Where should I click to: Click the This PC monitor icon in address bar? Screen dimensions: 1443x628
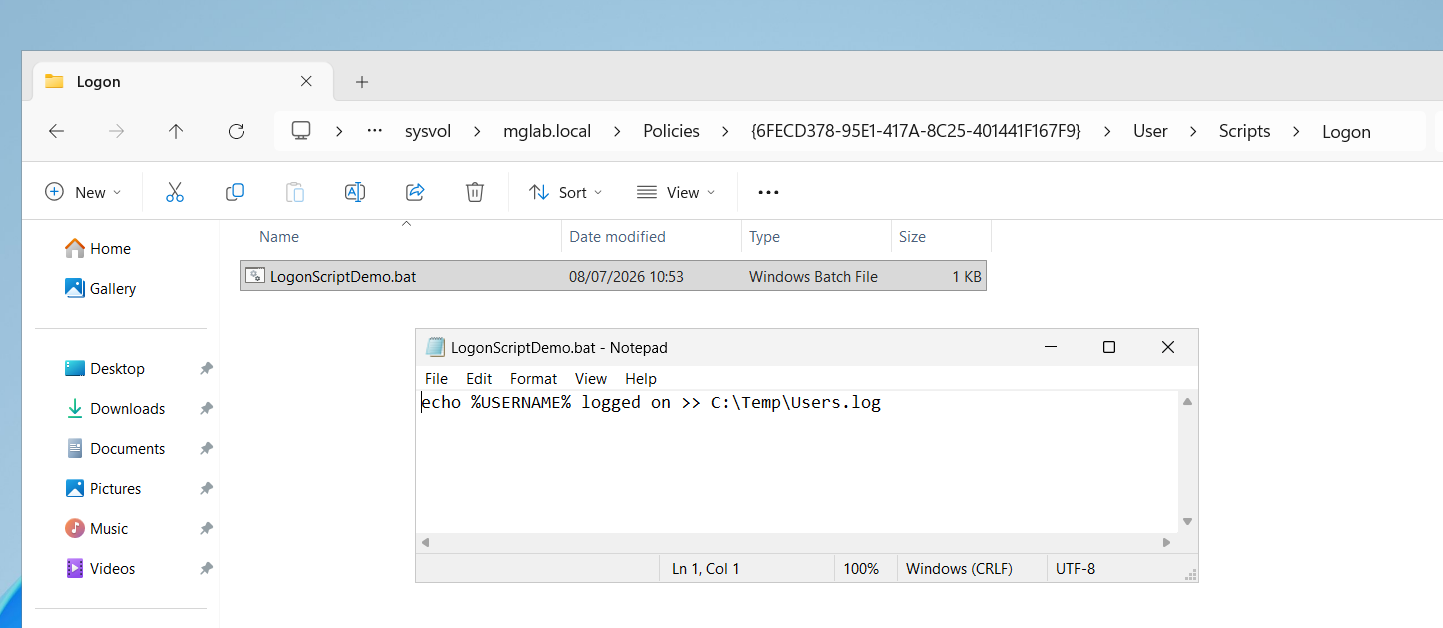[x=300, y=131]
